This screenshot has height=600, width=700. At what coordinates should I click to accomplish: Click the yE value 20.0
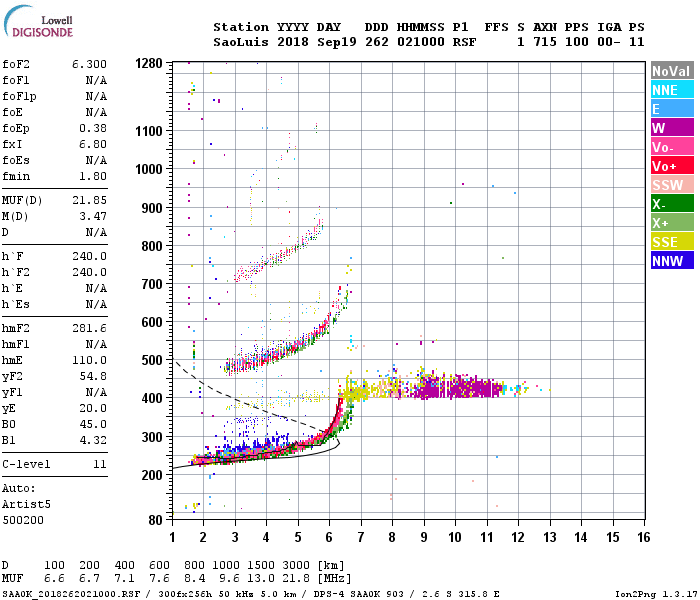[x=93, y=408]
